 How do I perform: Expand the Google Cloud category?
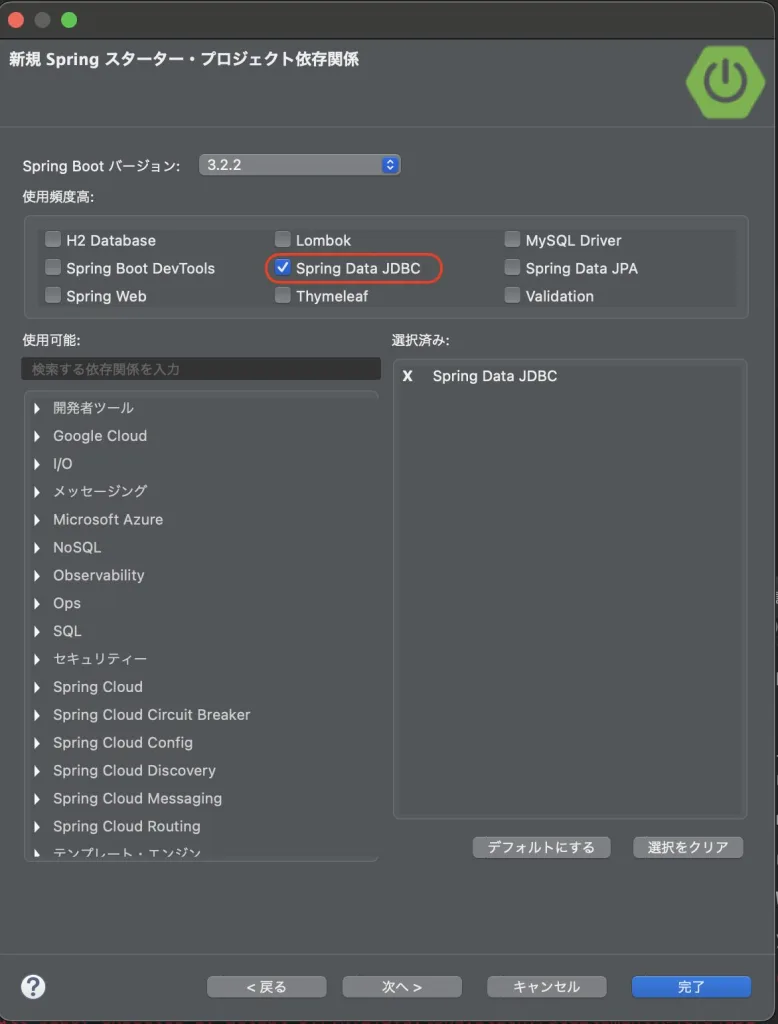[x=37, y=436]
